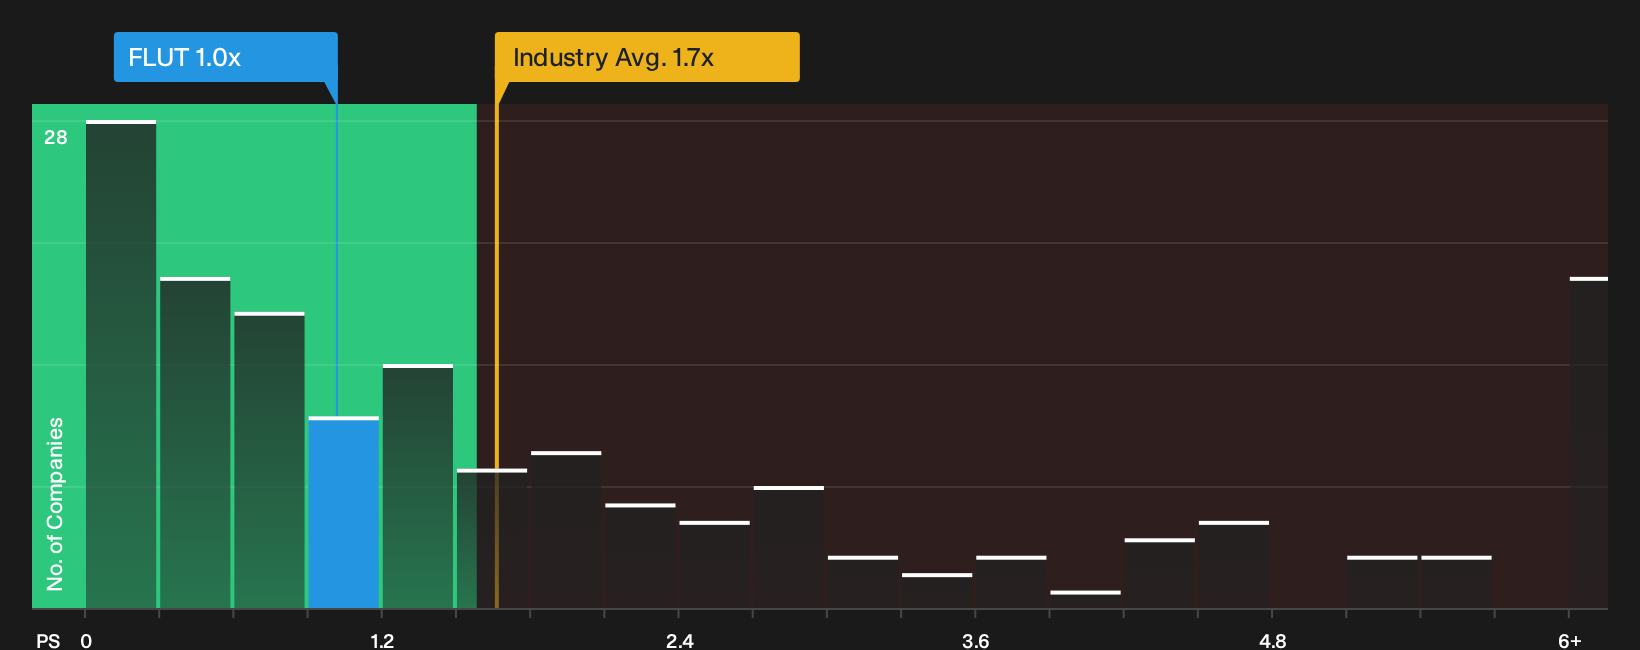1640x650 pixels.
Task: Click the bar ending at the 4.8 tick
Action: 1234,564
